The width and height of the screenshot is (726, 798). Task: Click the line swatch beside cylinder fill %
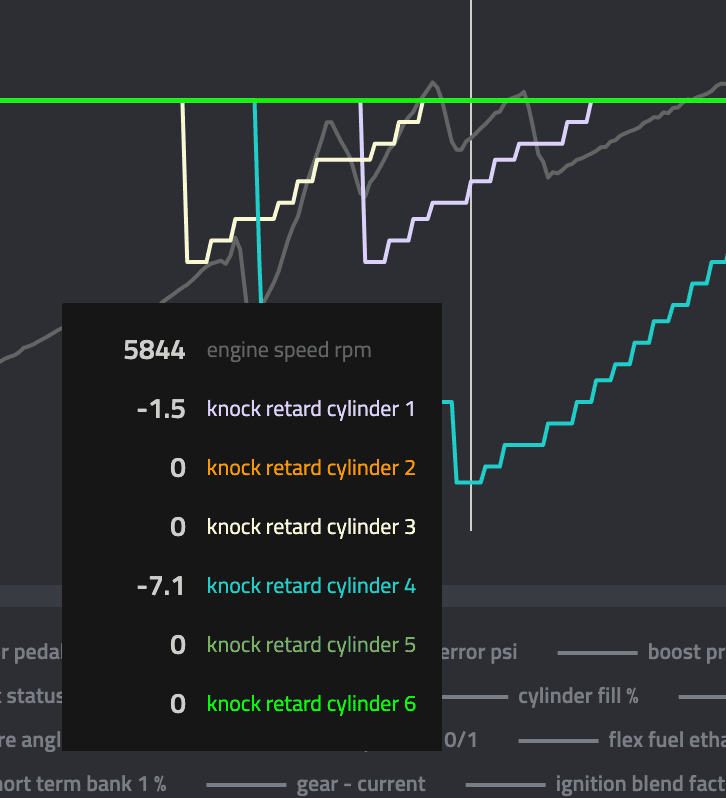click(x=475, y=697)
